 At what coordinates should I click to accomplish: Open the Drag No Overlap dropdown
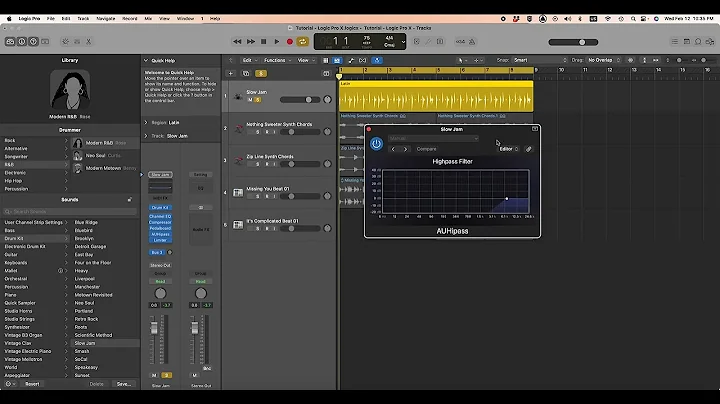[x=604, y=60]
